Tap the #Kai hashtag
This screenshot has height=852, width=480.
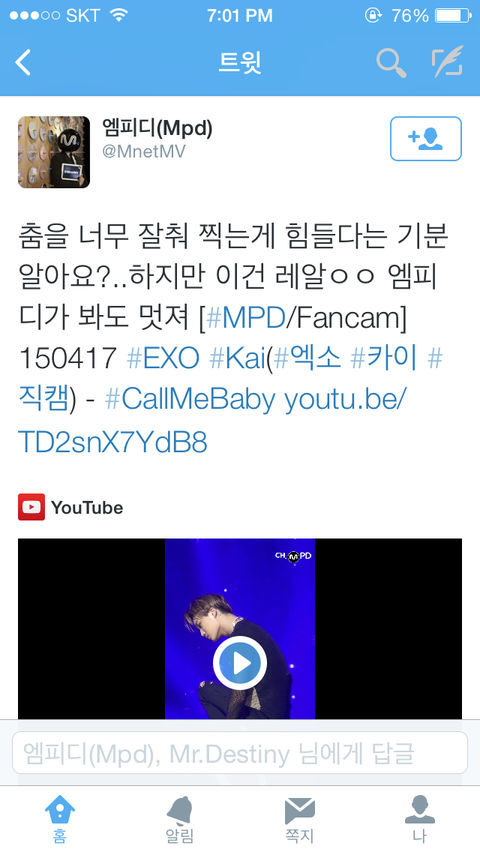tap(238, 359)
